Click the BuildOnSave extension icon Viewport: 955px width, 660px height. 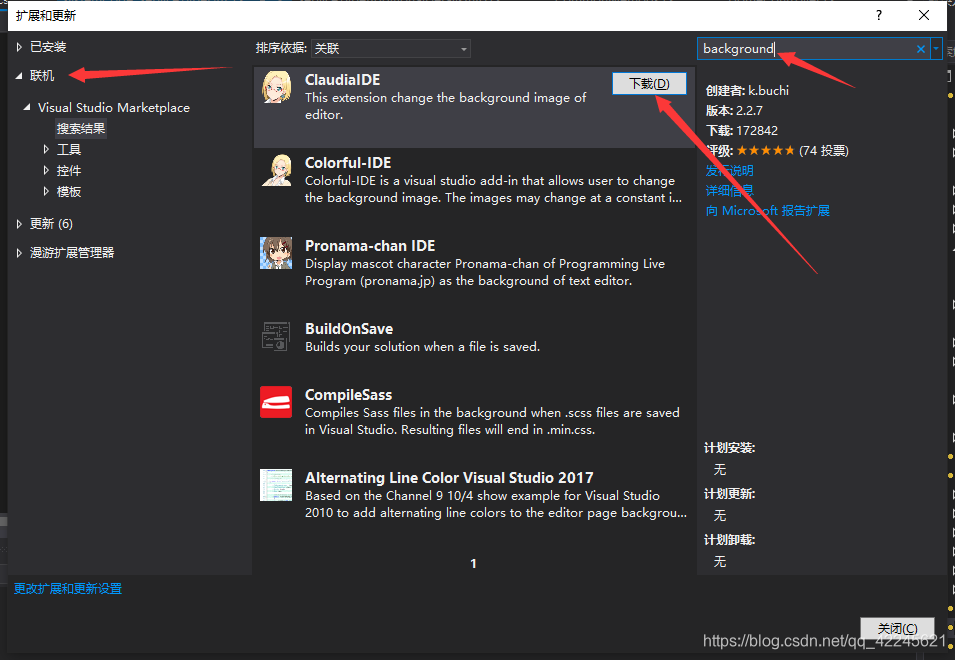click(x=276, y=336)
